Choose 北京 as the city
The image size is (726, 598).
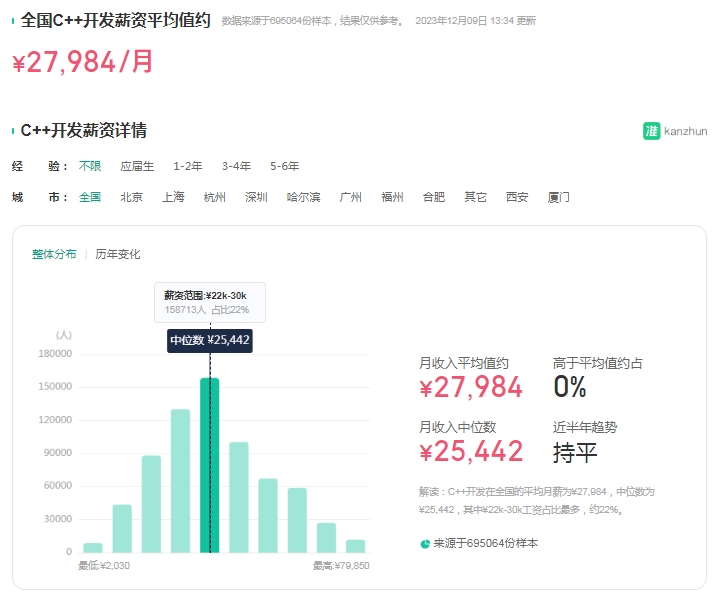coord(131,197)
